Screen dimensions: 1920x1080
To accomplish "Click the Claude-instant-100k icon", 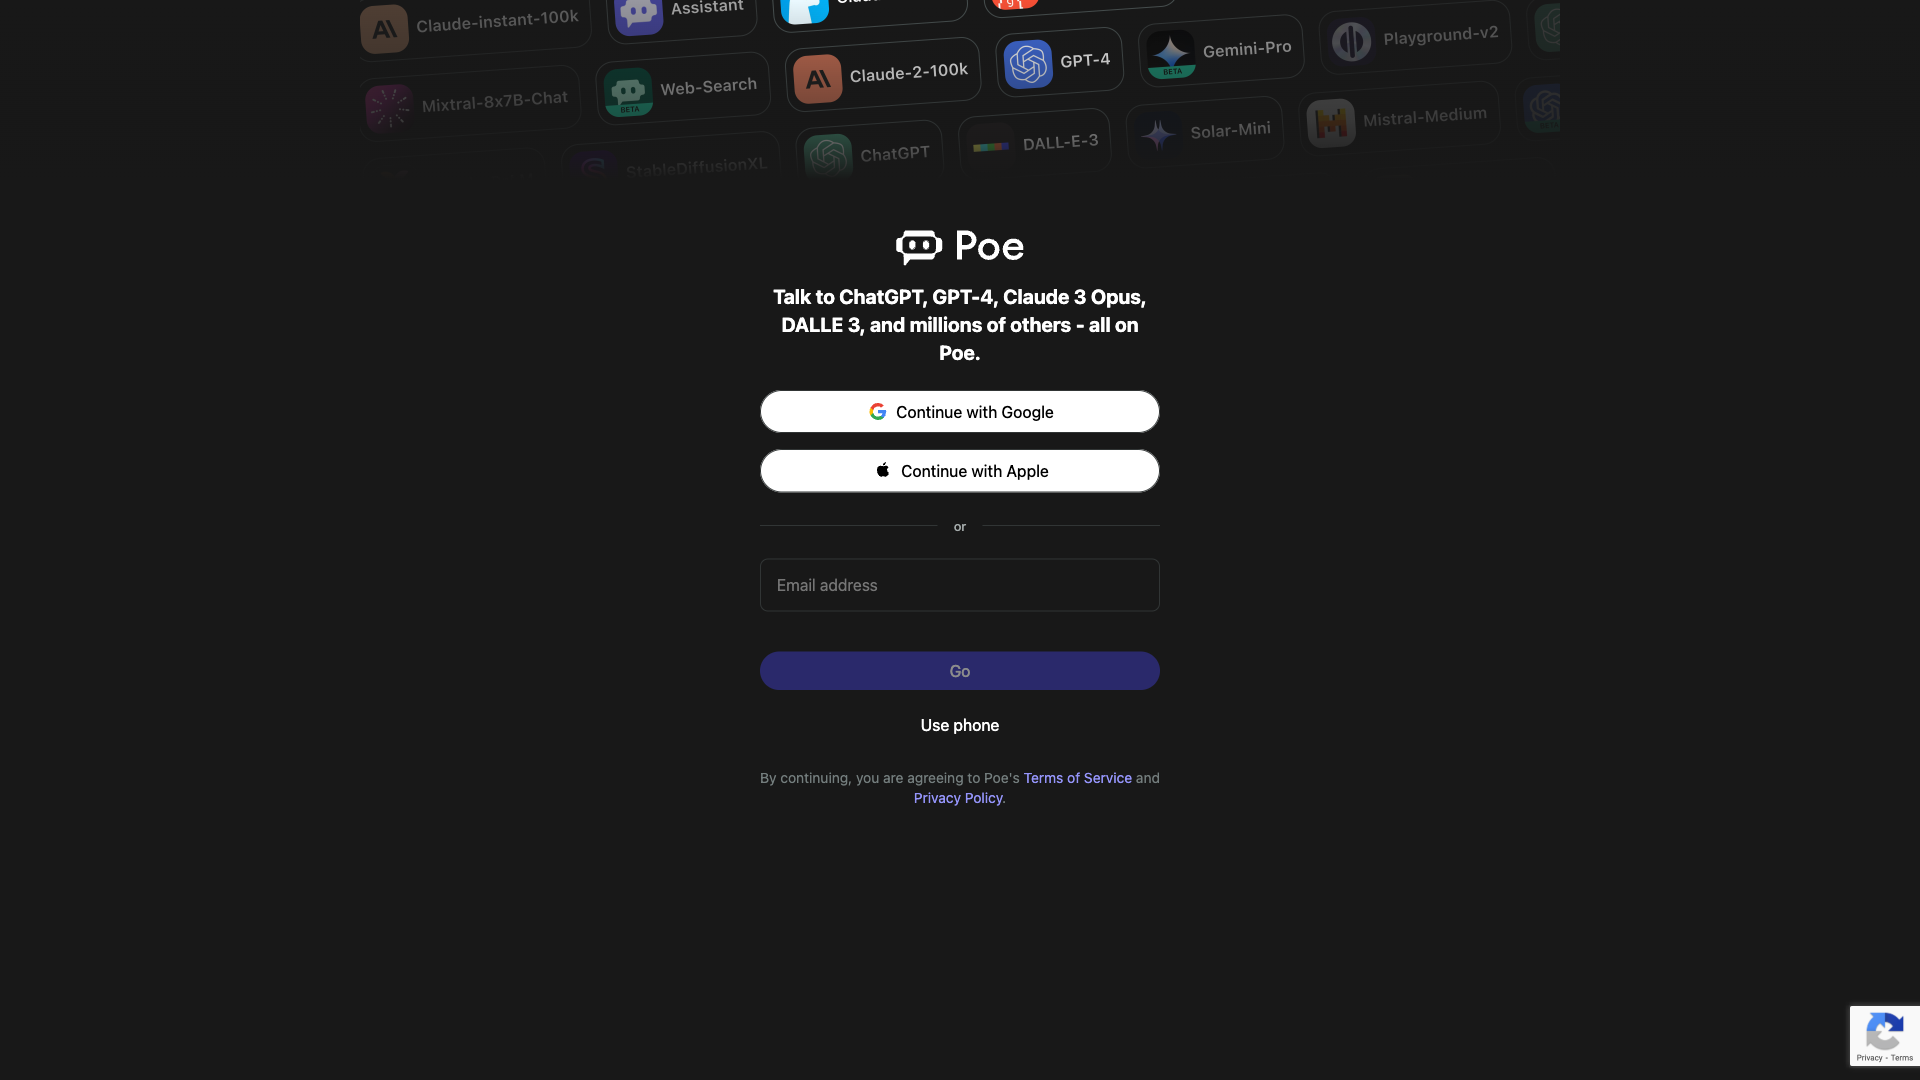I will click(x=386, y=28).
